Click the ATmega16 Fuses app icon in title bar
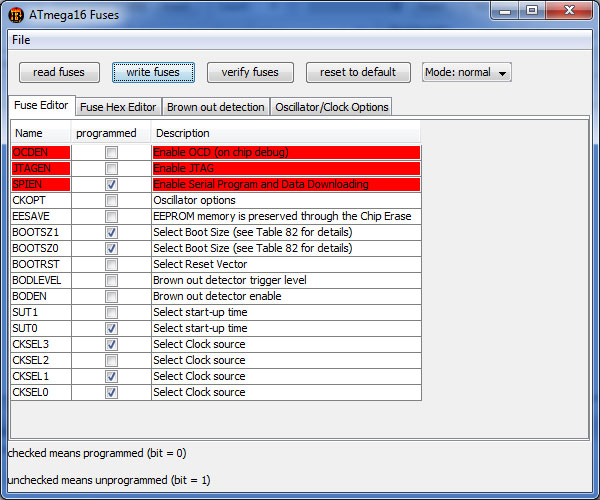600x500 pixels. click(16, 15)
